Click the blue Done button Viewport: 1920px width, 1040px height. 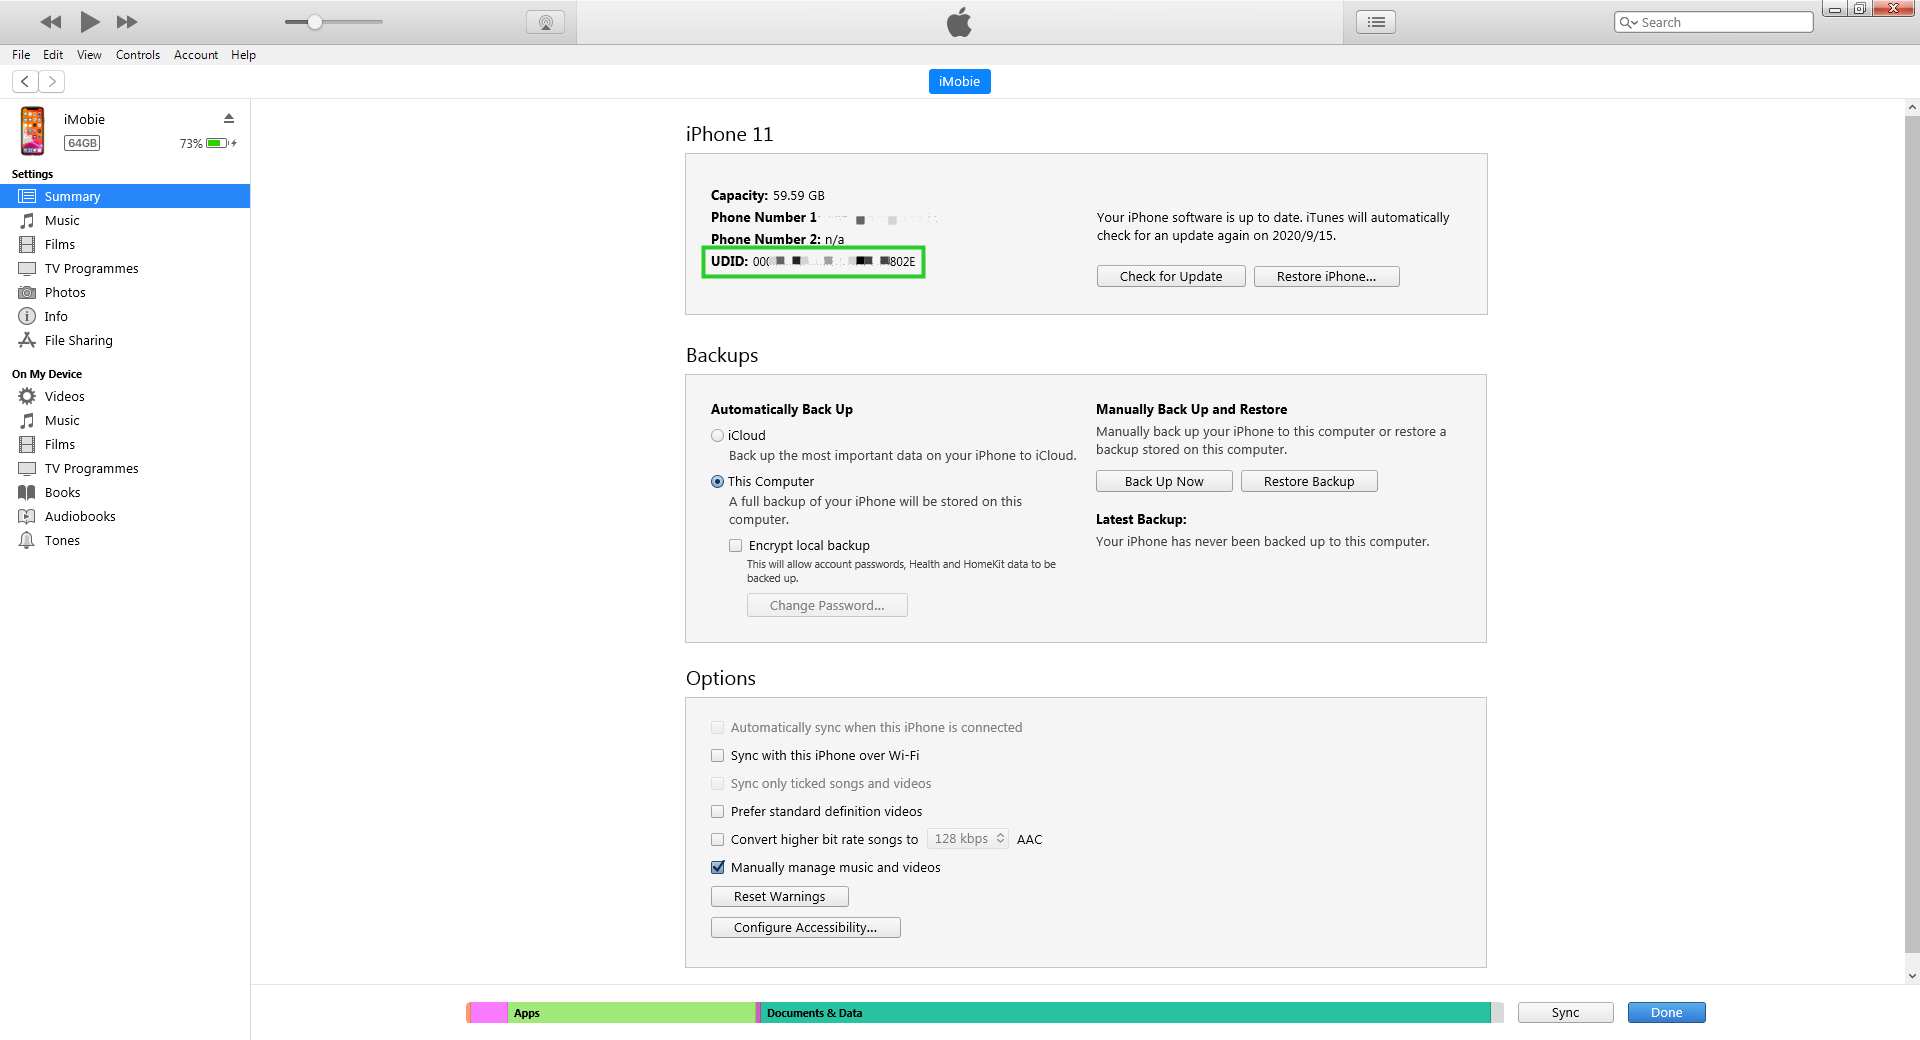click(1666, 1012)
